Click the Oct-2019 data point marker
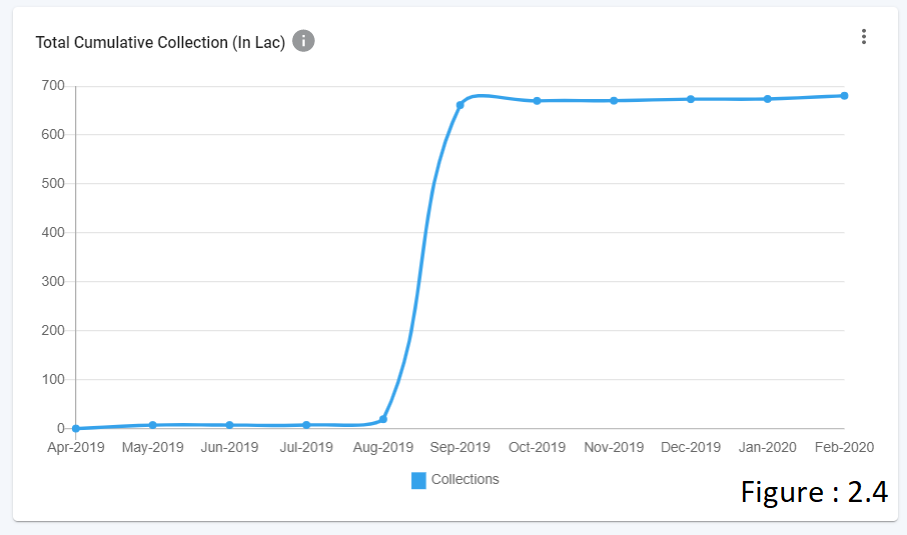Screen dimensions: 907x535 [x=537, y=101]
